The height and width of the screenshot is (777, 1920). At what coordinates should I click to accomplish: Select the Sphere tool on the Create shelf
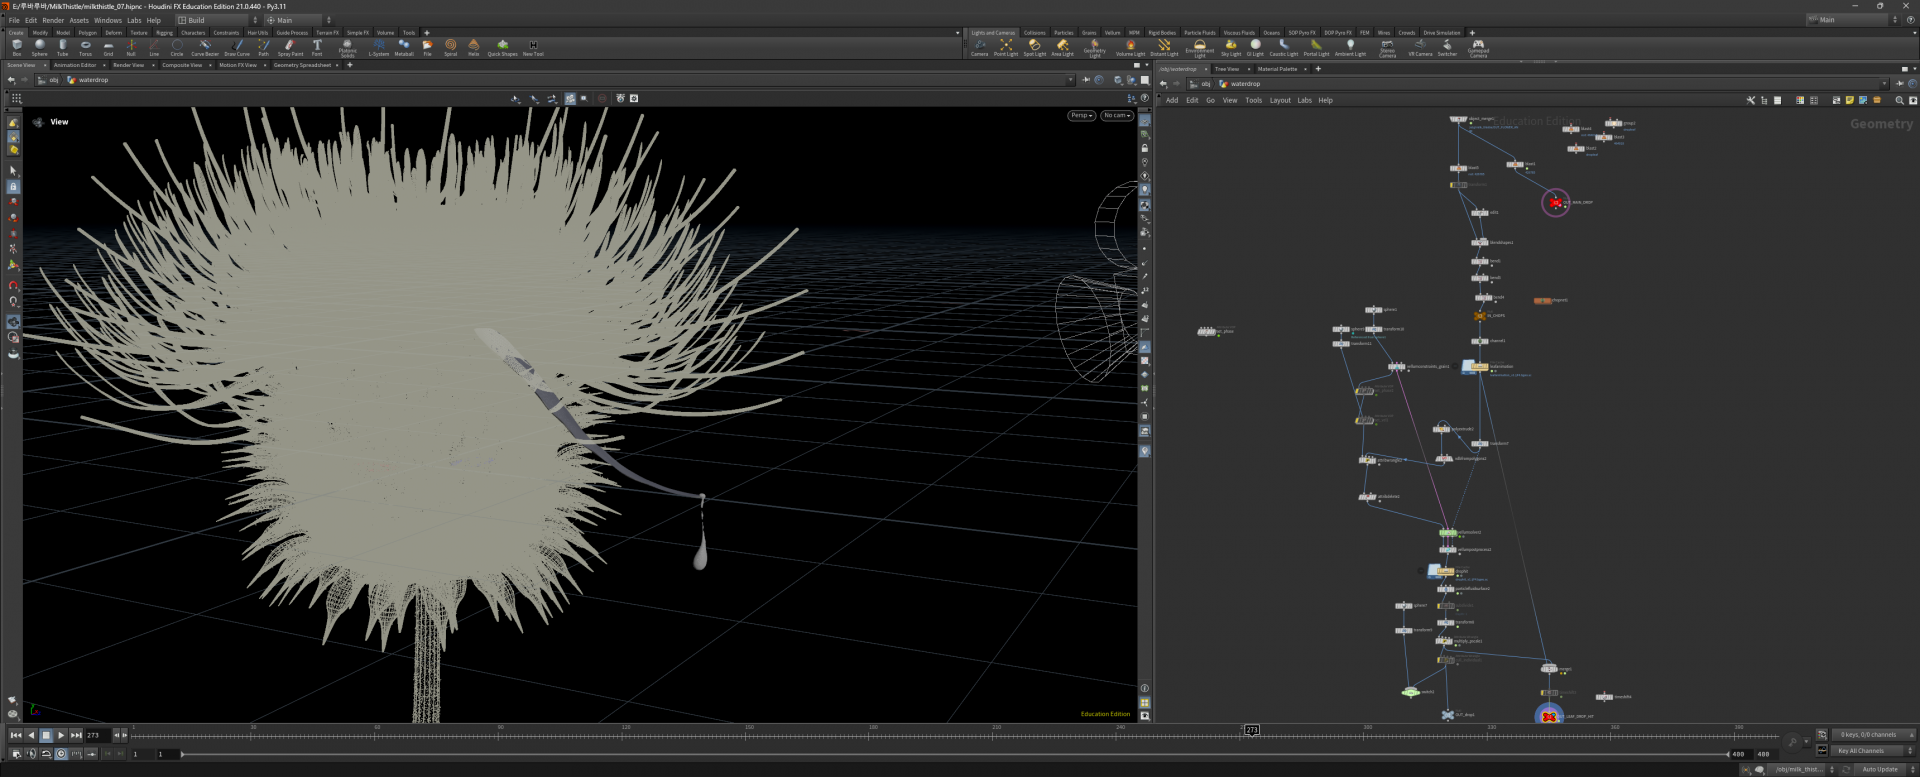(40, 47)
